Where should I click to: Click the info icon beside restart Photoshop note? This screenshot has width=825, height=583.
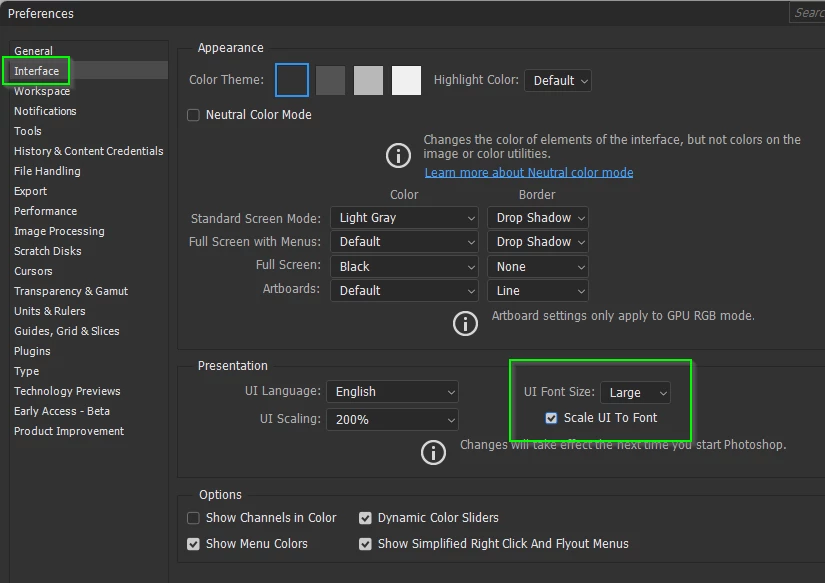433,453
